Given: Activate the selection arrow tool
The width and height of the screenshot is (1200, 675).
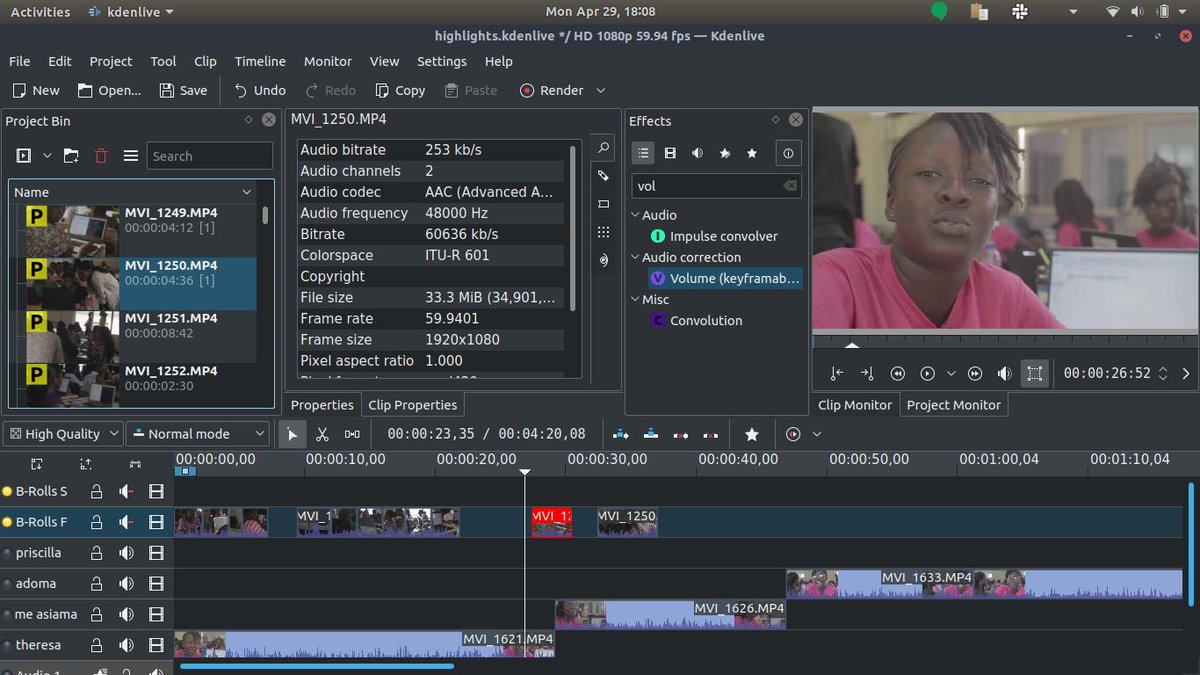Looking at the screenshot, I should pyautogui.click(x=292, y=434).
